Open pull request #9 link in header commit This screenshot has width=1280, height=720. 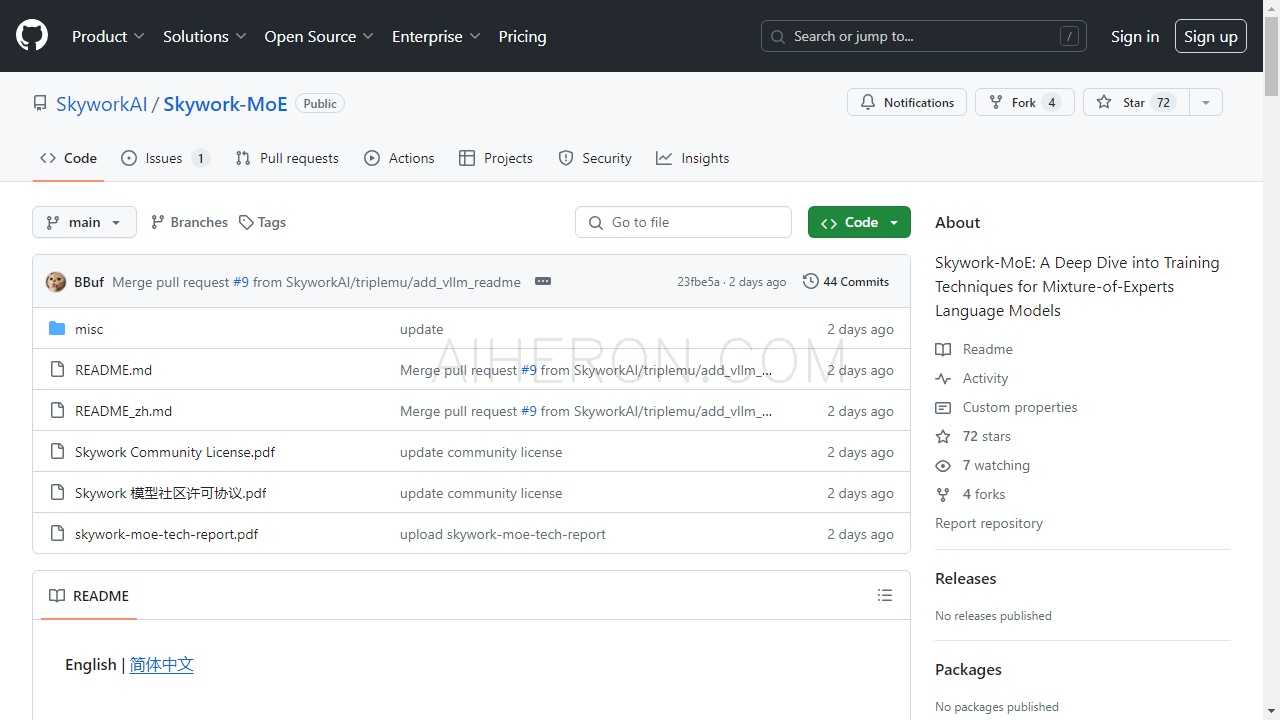[241, 282]
